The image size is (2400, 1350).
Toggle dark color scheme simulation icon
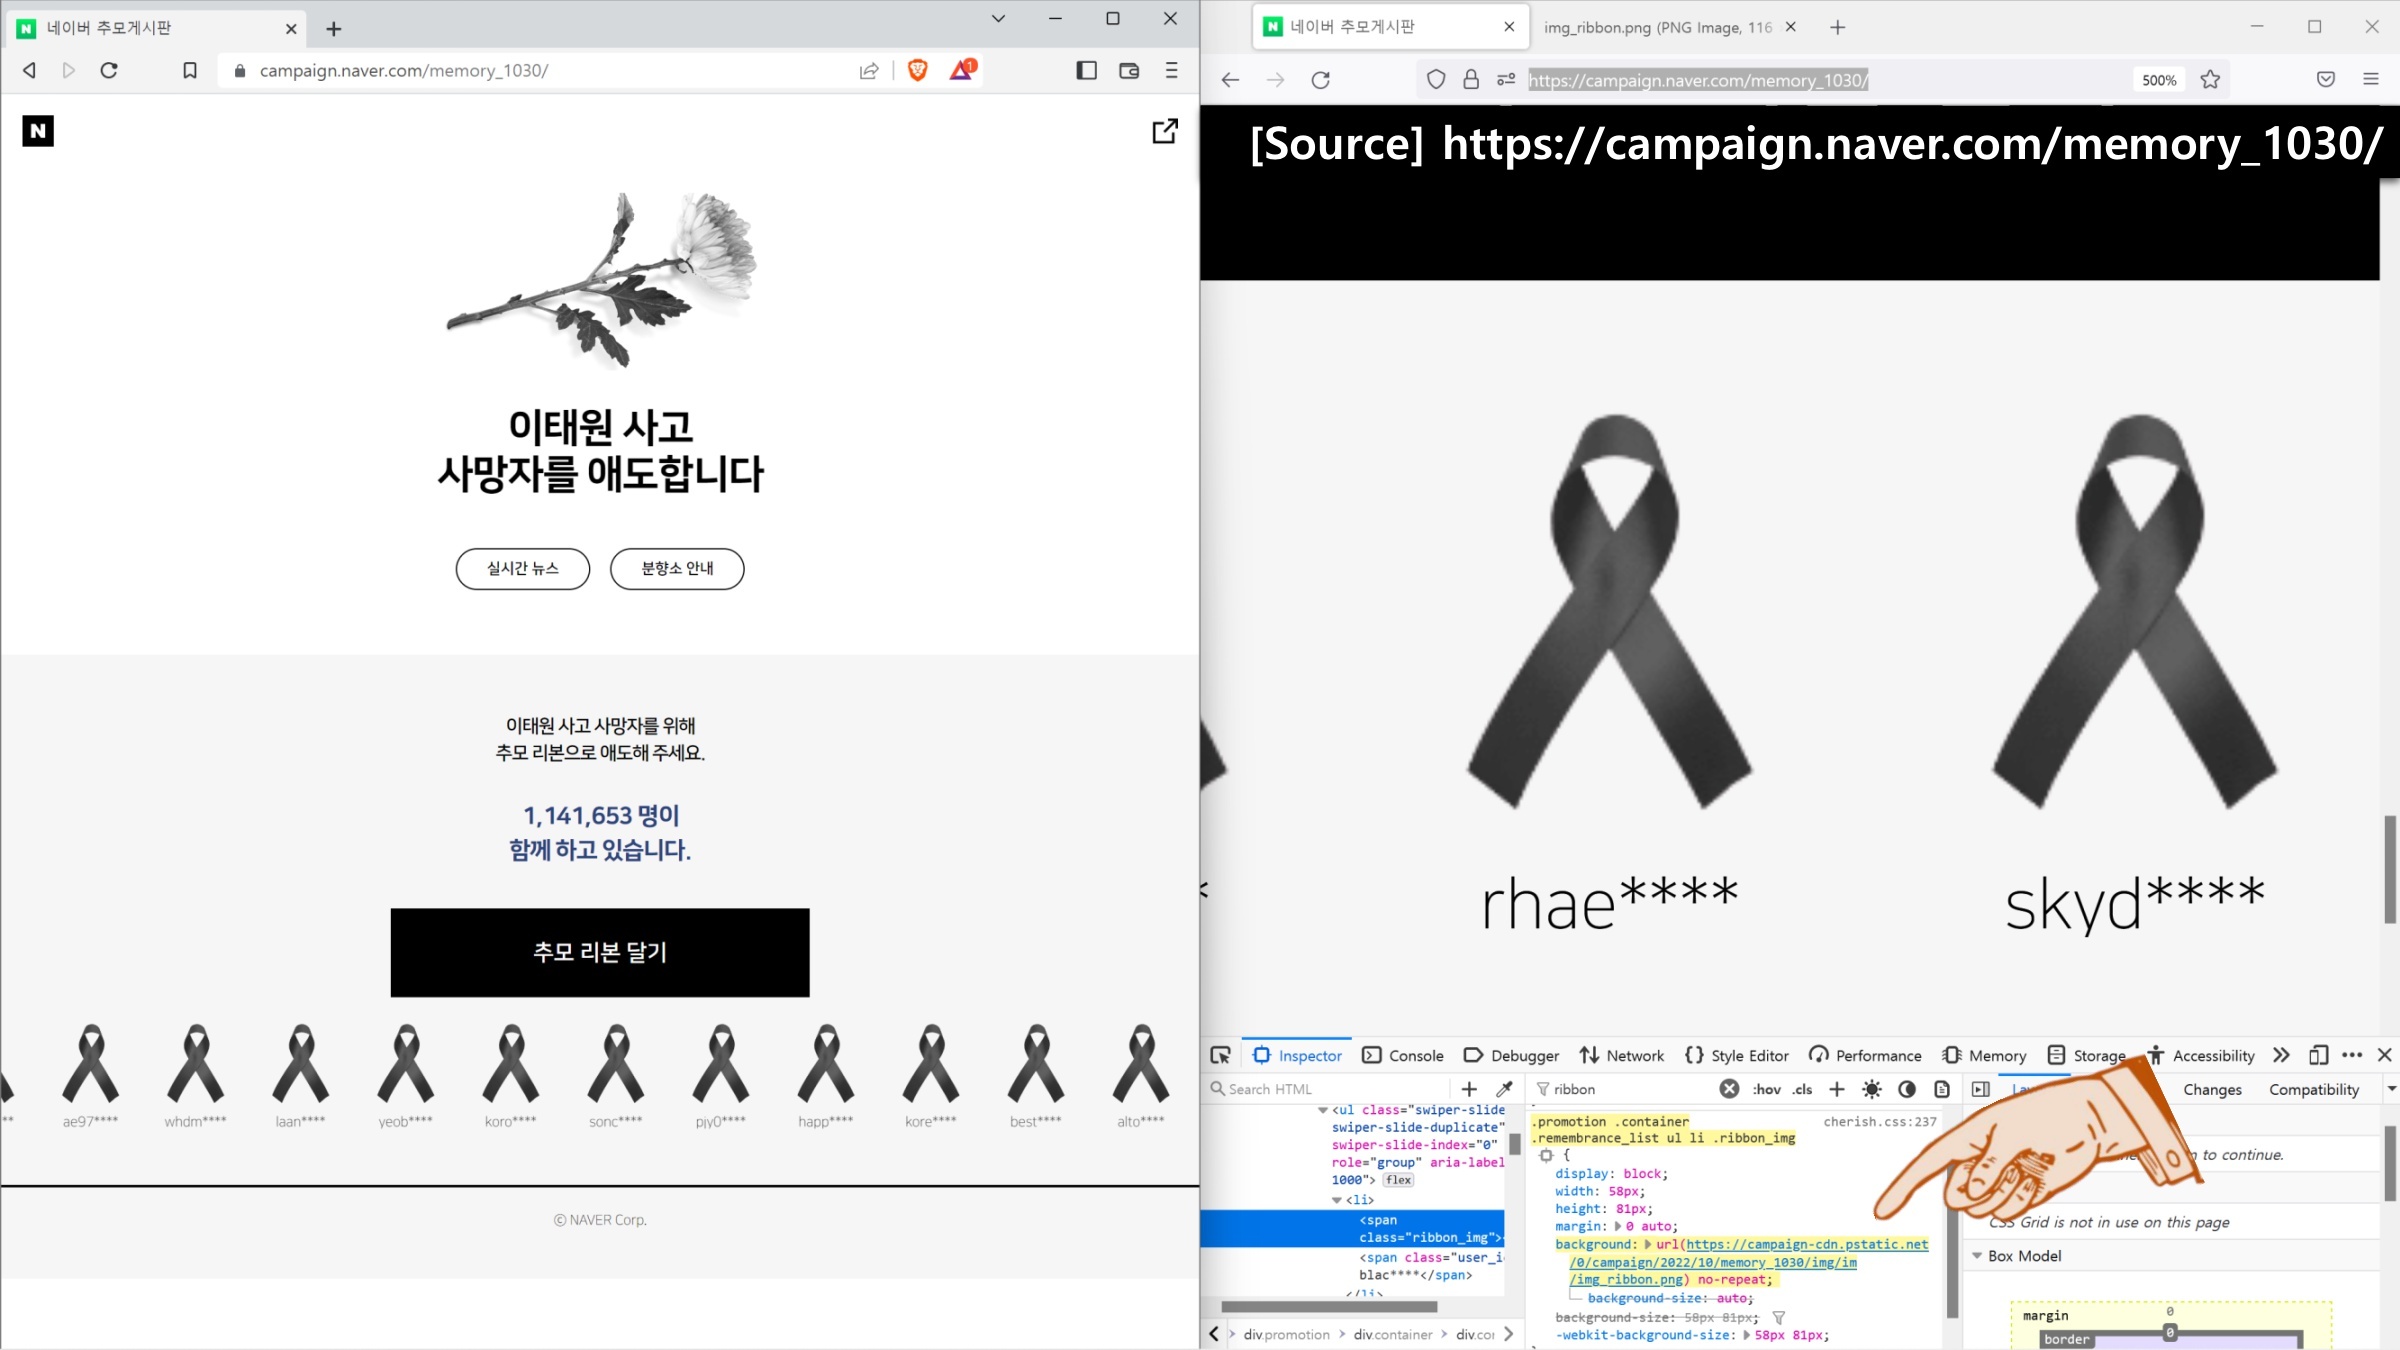1907,1089
